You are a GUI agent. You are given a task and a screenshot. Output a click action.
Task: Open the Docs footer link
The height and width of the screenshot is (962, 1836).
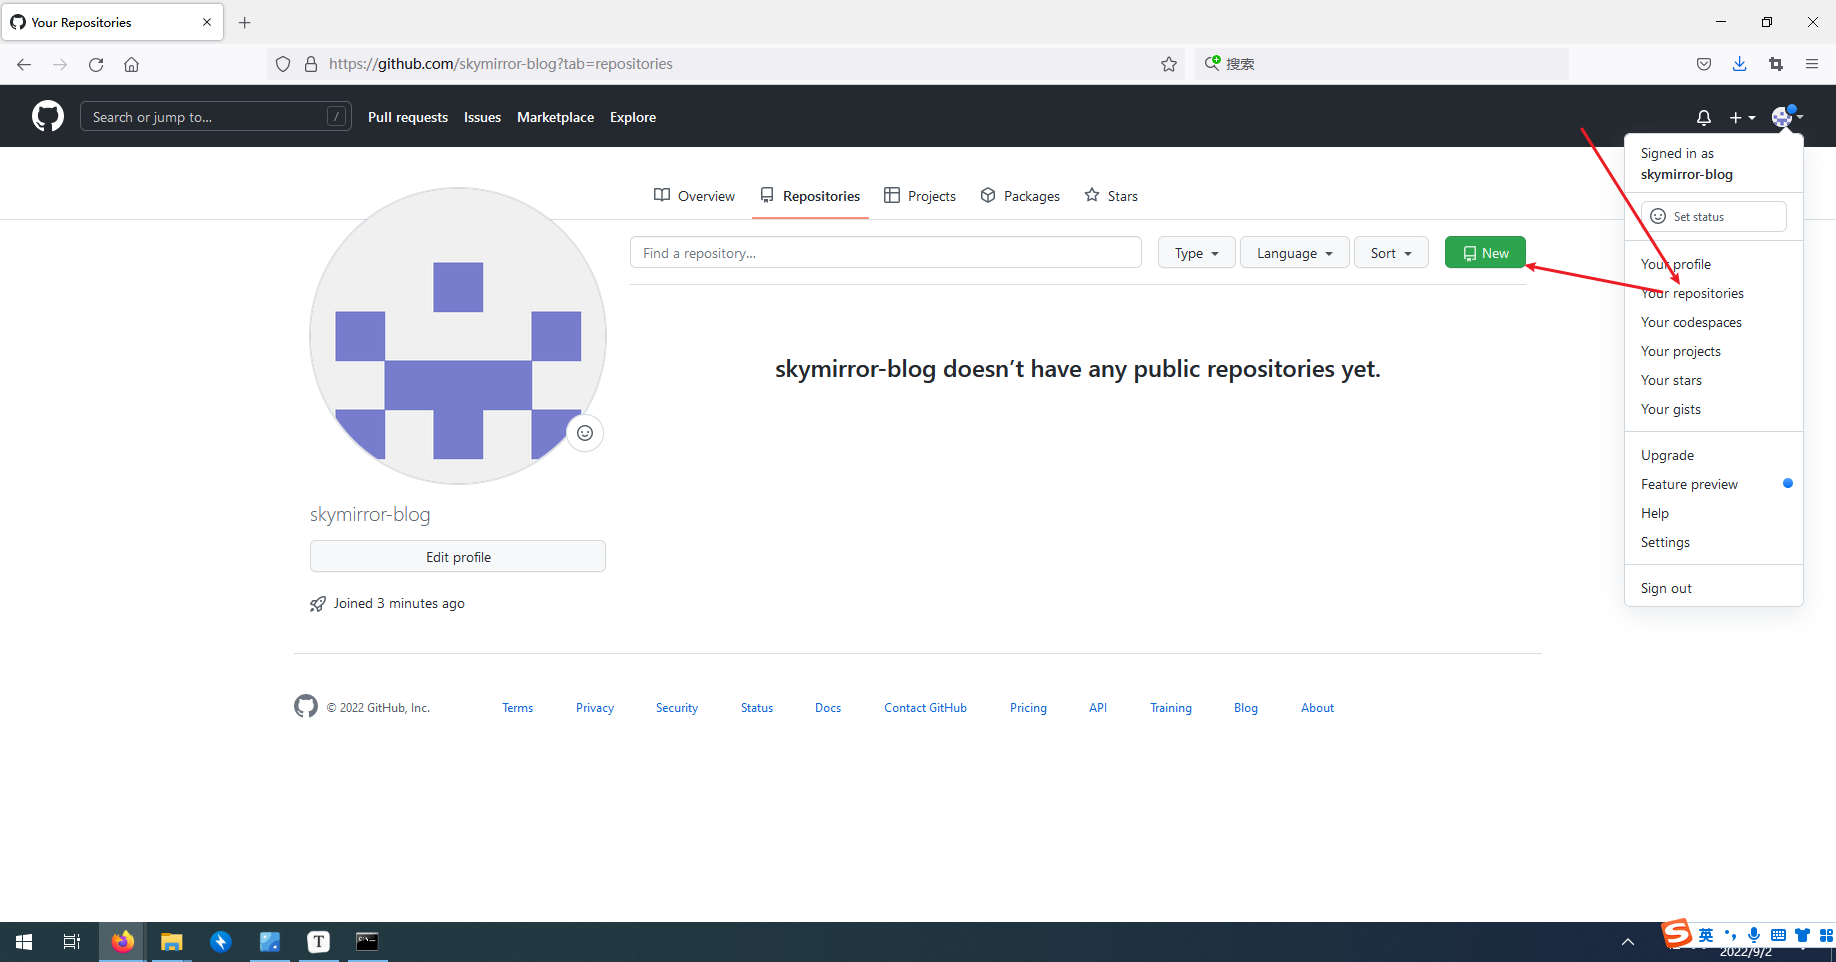click(828, 708)
